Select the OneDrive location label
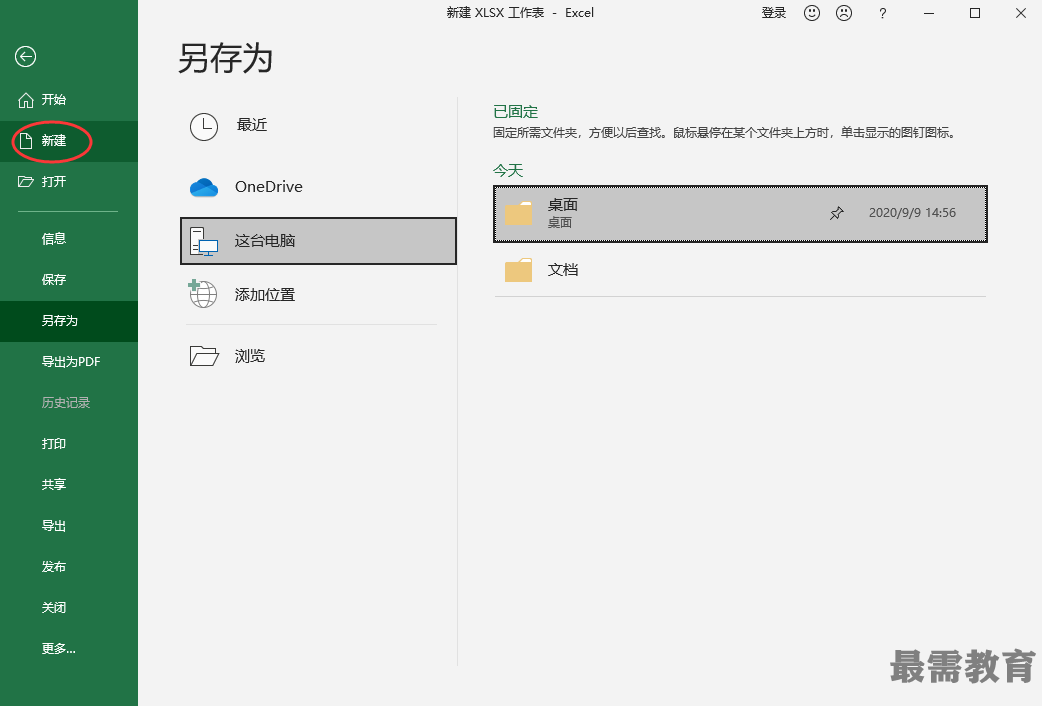Screen dimensions: 1042x706 [x=268, y=187]
